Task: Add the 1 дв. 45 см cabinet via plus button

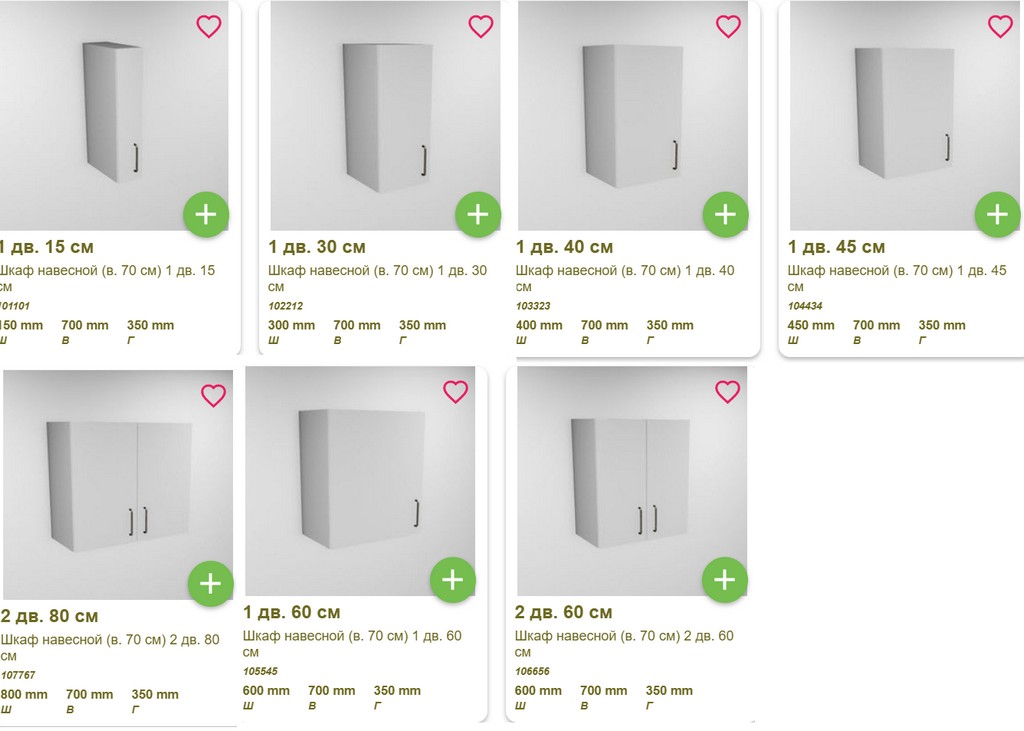Action: (997, 214)
